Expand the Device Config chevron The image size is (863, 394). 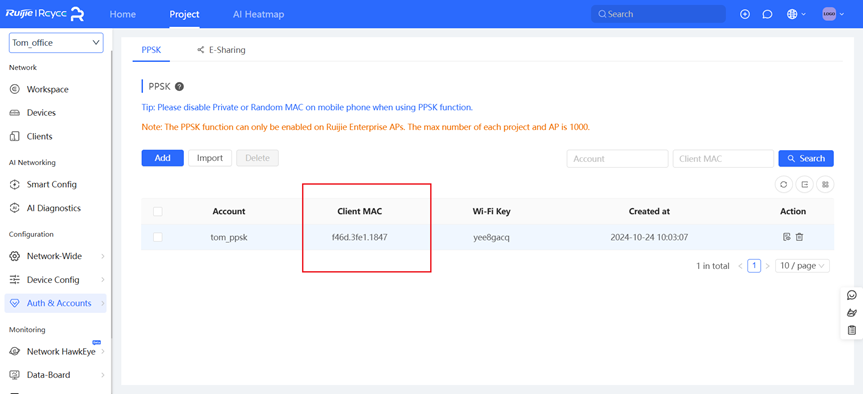[x=103, y=280]
